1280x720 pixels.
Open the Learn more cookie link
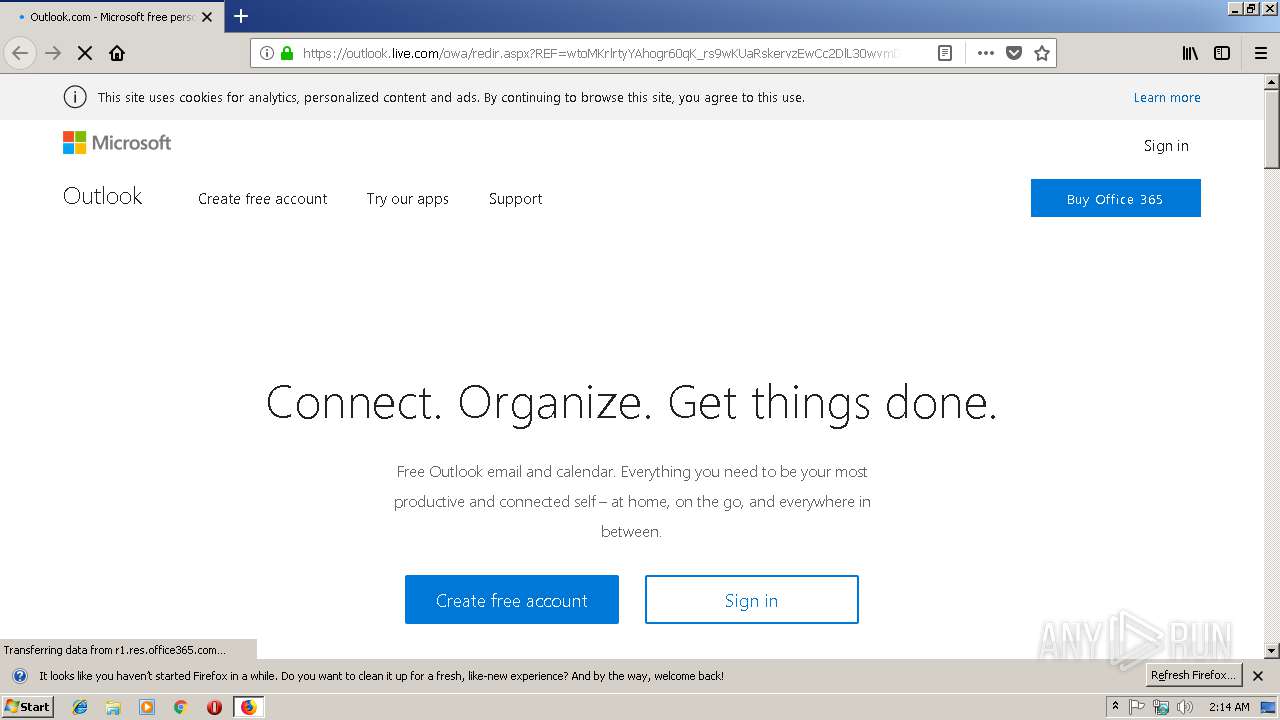click(x=1167, y=97)
